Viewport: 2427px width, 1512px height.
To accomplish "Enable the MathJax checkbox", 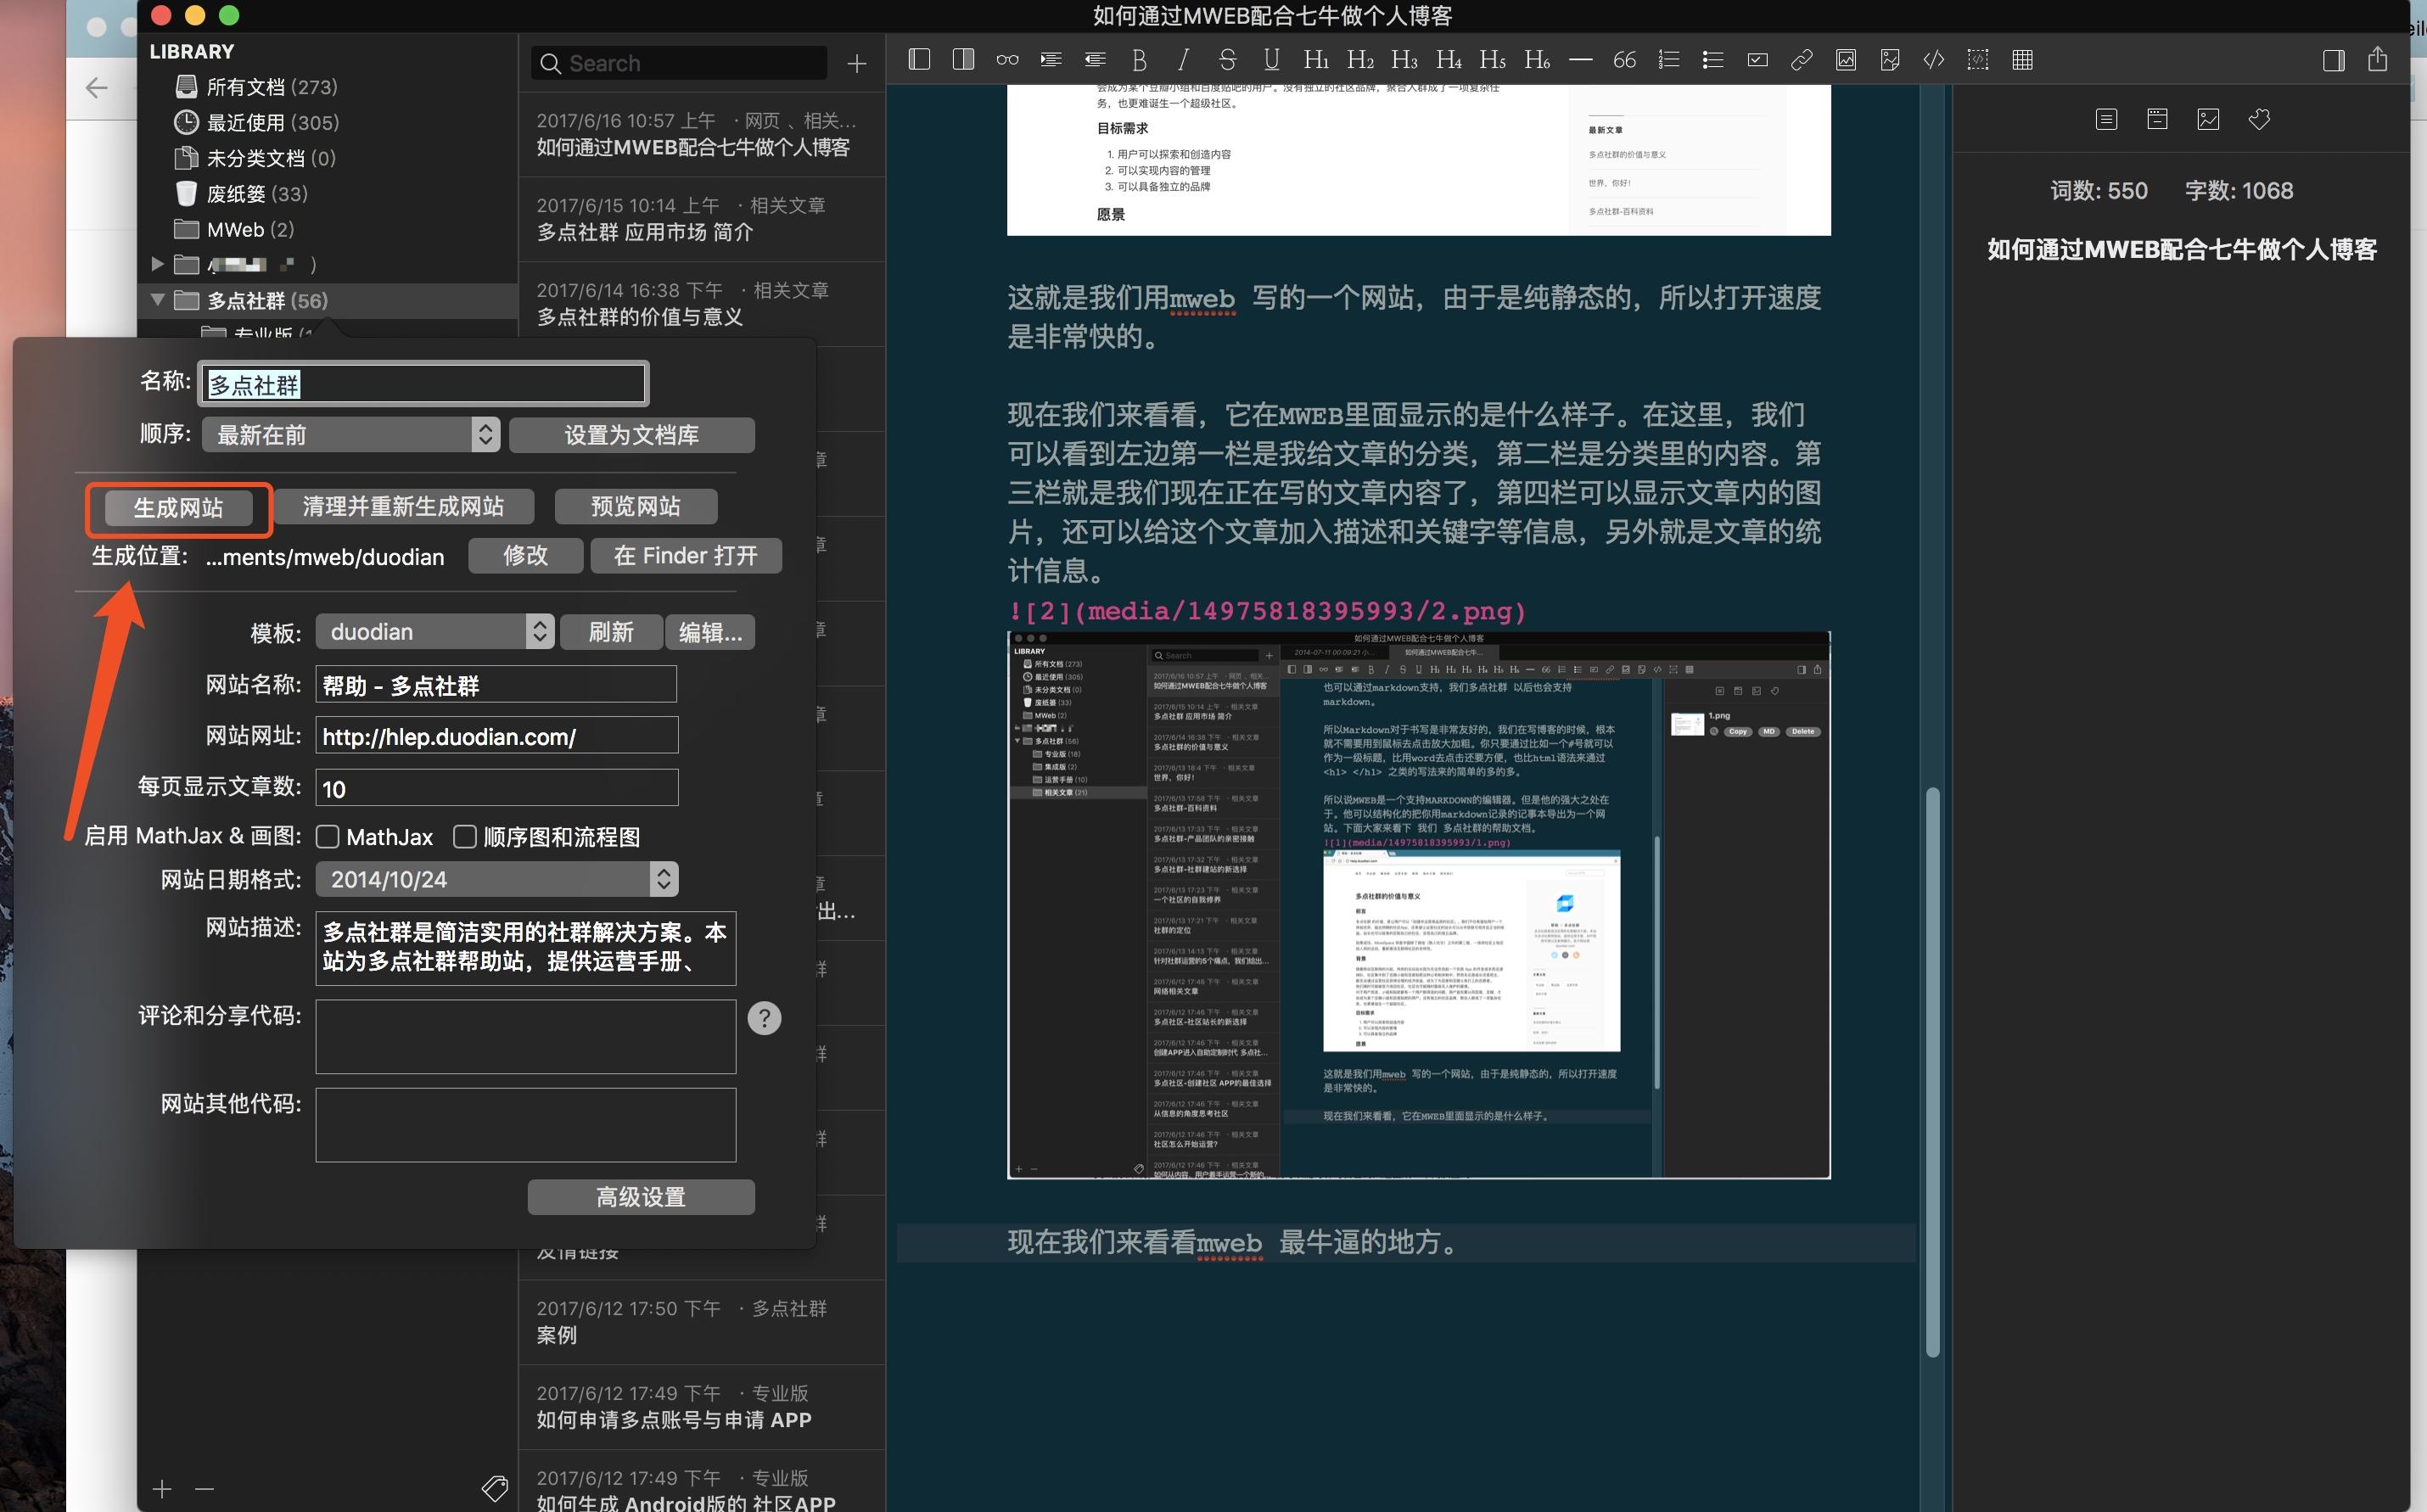I will pos(327,837).
